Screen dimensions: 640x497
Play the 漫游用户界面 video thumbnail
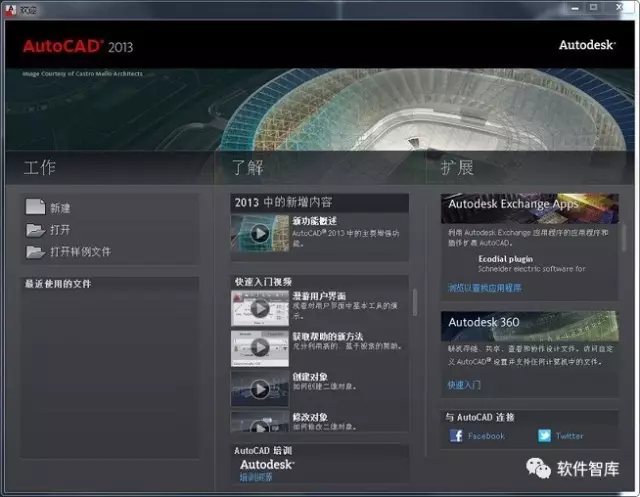point(260,308)
